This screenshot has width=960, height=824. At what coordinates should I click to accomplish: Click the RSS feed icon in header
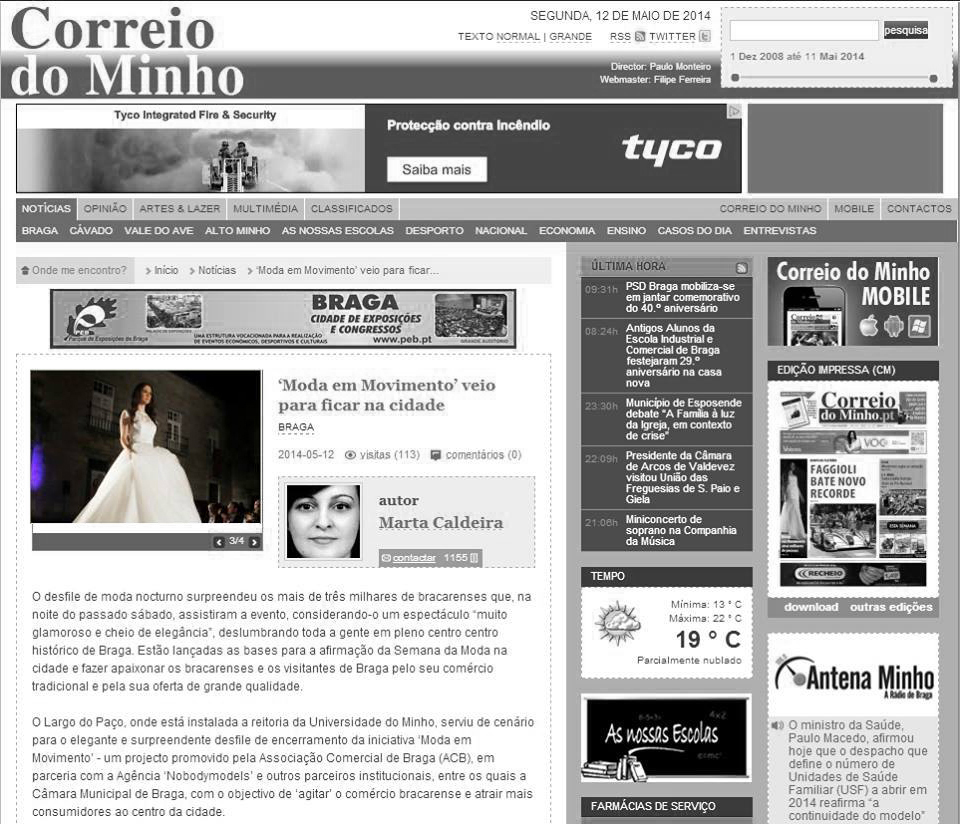pos(639,37)
